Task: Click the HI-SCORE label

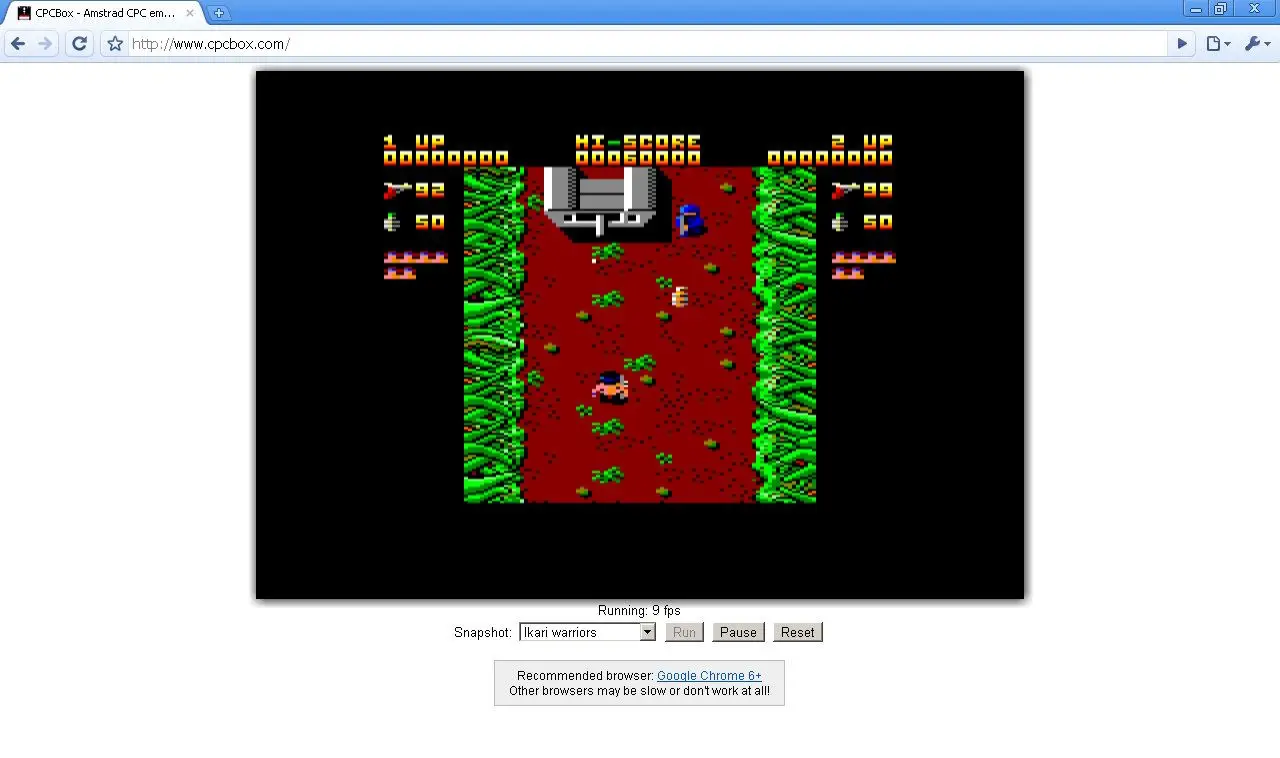Action: click(x=638, y=142)
